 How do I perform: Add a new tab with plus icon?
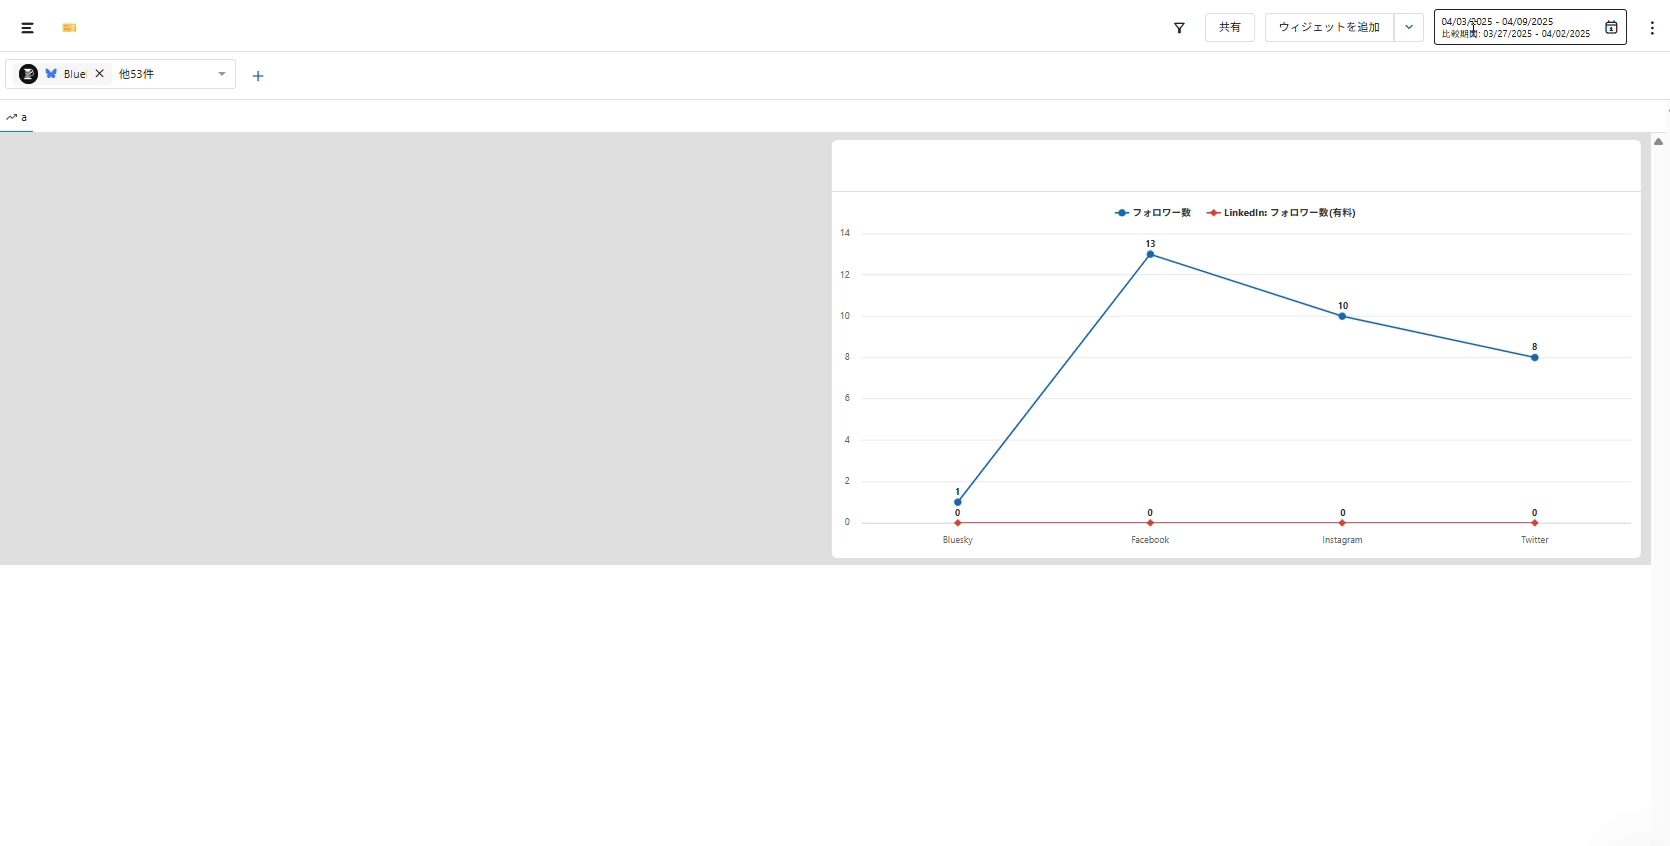pyautogui.click(x=258, y=76)
